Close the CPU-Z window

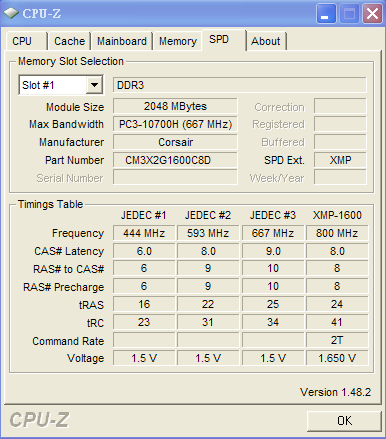[x=372, y=14]
